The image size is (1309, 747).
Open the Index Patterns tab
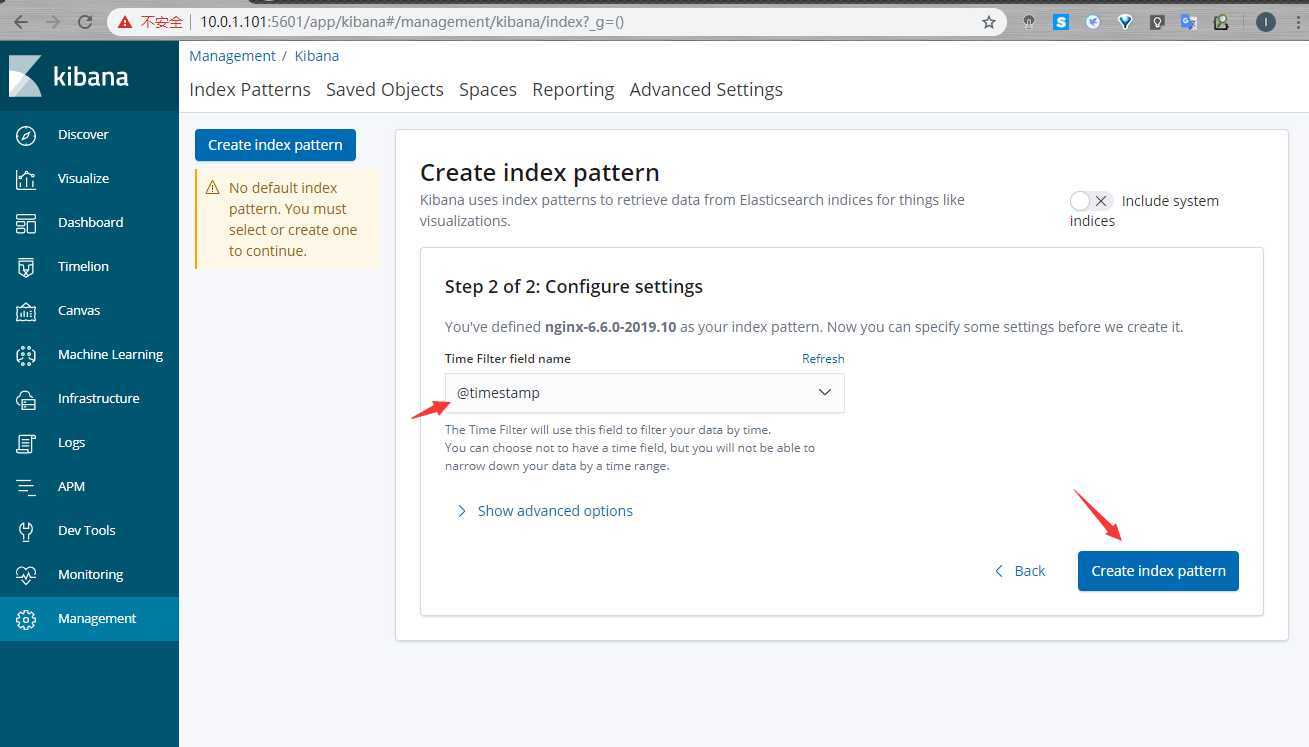click(250, 90)
